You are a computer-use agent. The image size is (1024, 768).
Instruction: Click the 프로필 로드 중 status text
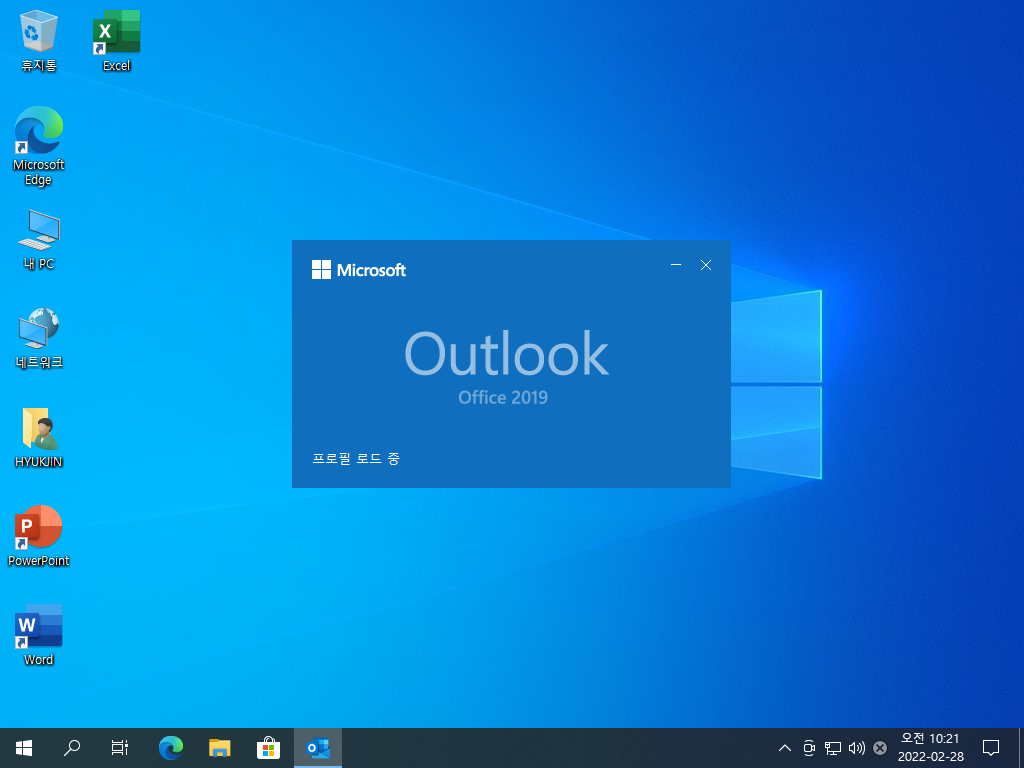pos(356,458)
